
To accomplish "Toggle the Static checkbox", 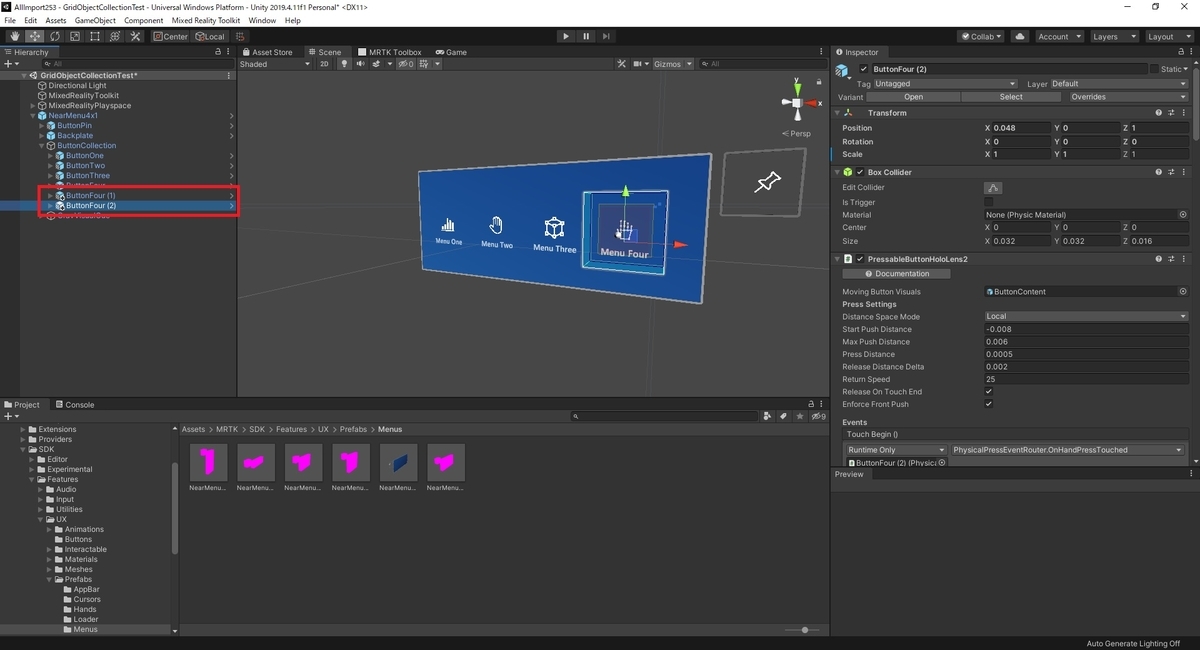I will click(x=1154, y=69).
